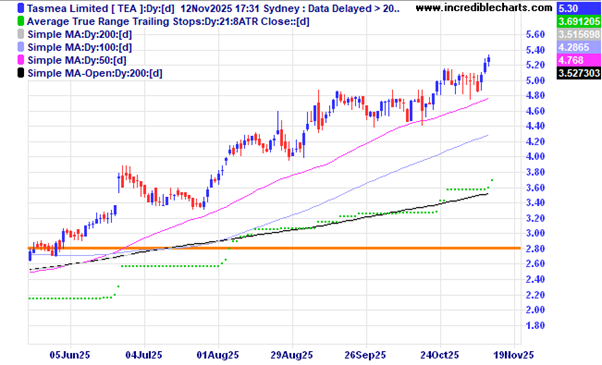Image resolution: width=602 pixels, height=365 pixels.
Task: Click the orange horizontal line at 2.80
Action: pyautogui.click(x=274, y=248)
